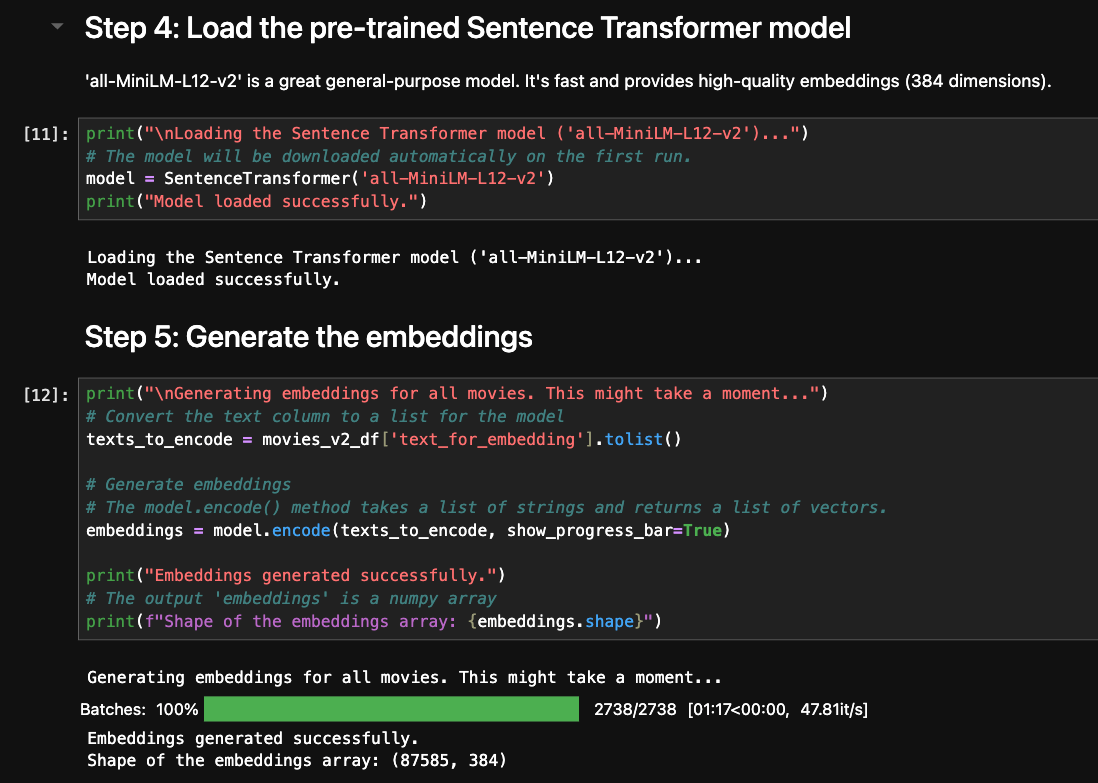
Task: Click the embeddings array shape output line
Action: [x=296, y=761]
